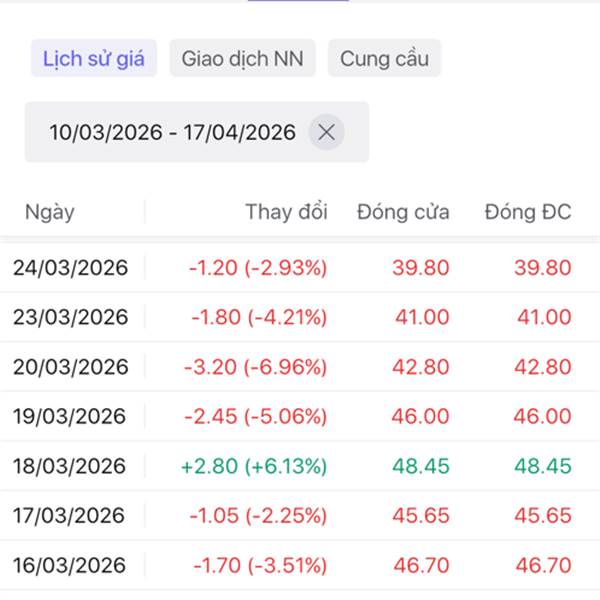
Task: Select the 23/03/2026 row date
Action: click(71, 317)
